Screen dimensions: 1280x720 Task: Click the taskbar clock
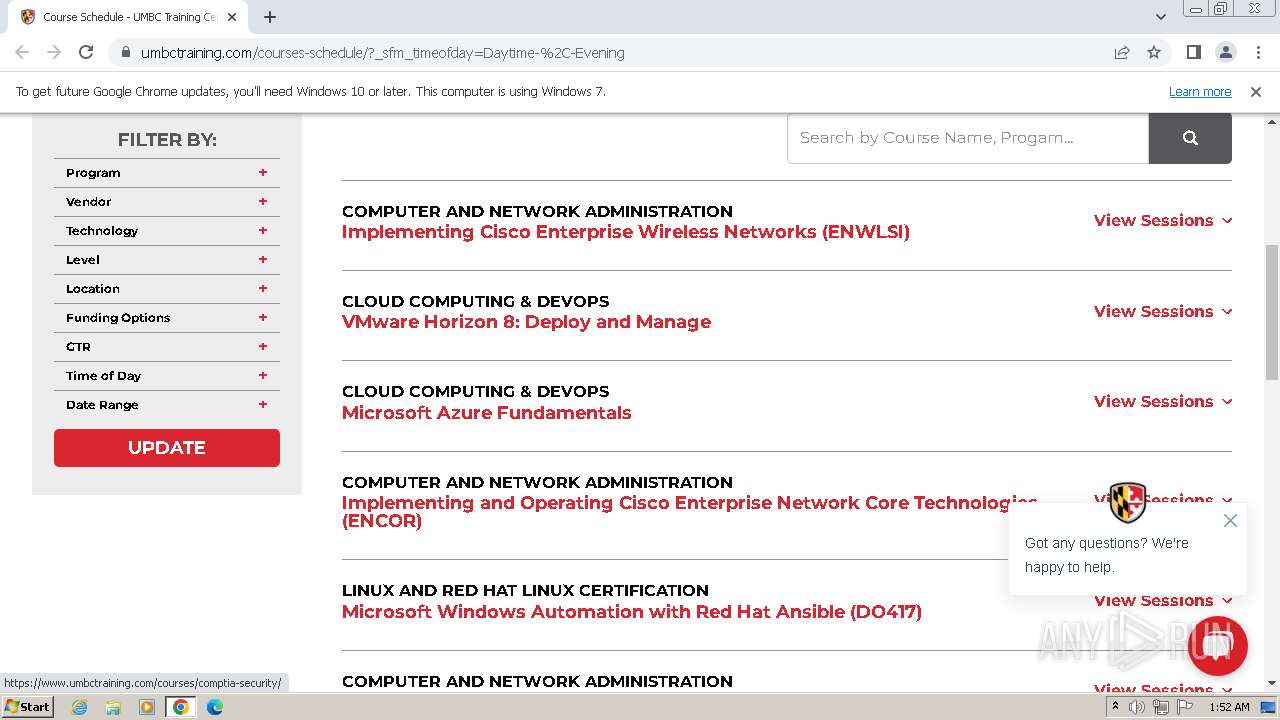point(1229,707)
